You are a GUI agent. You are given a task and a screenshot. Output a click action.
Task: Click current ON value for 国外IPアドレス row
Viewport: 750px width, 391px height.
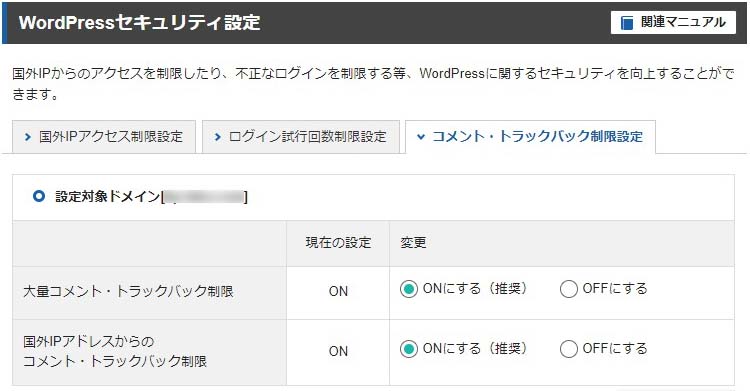(338, 351)
